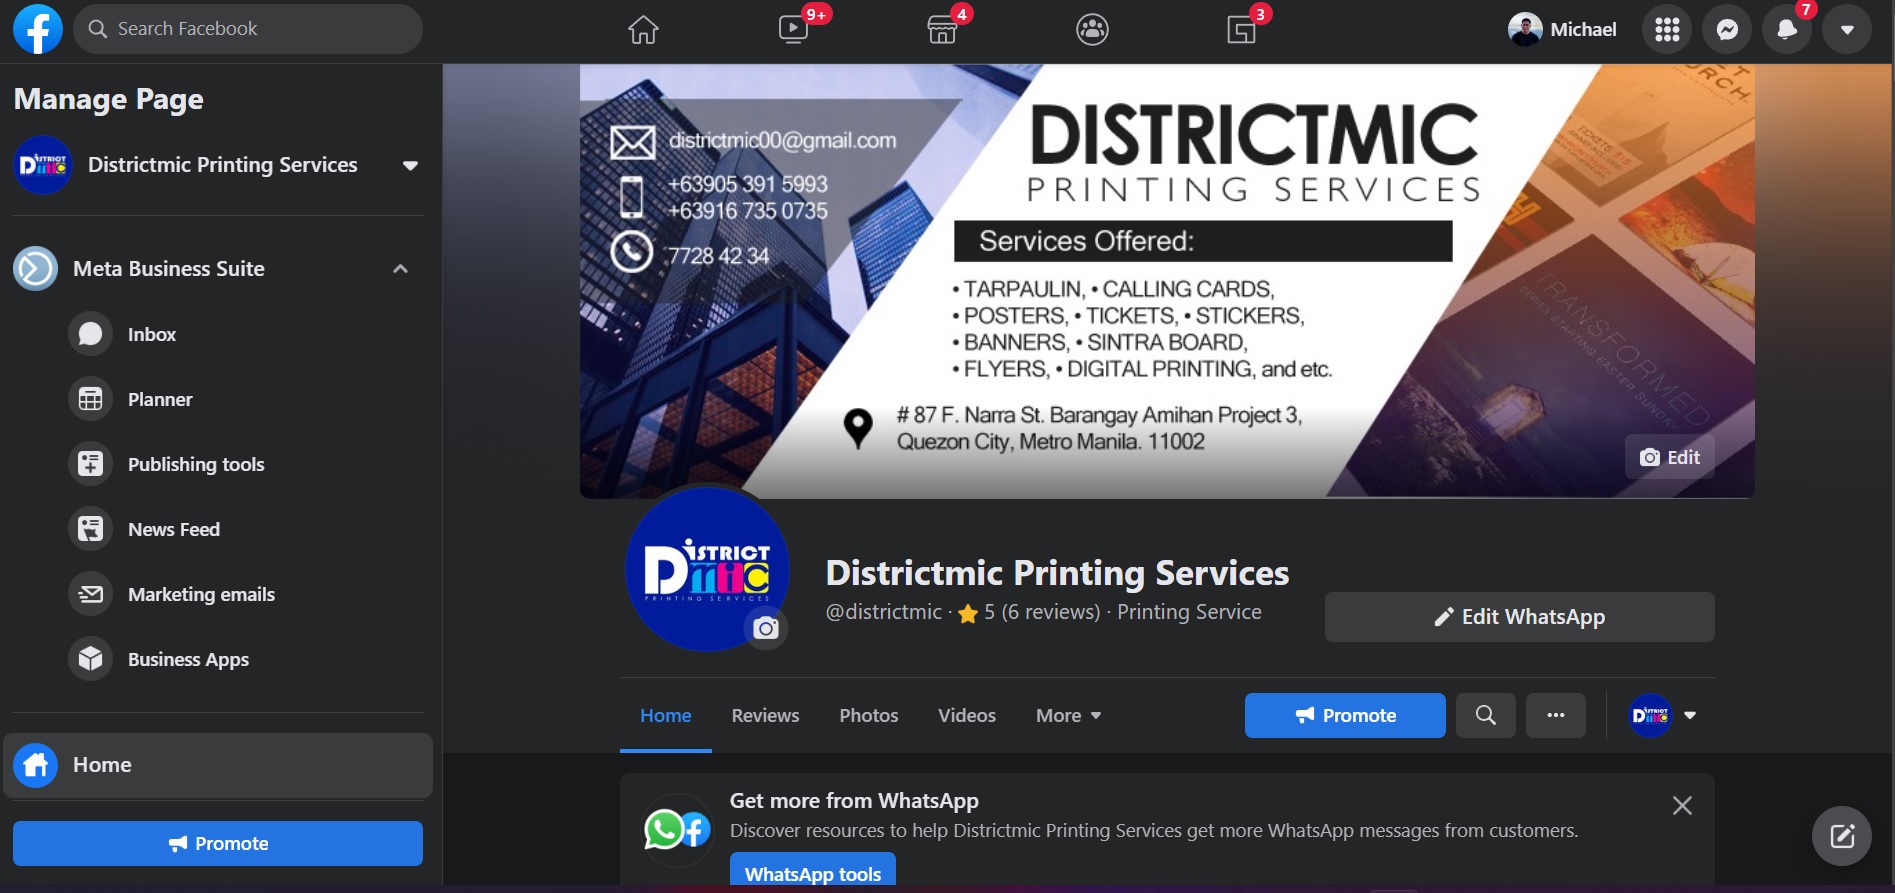Select the Home tab on the page

tap(666, 716)
